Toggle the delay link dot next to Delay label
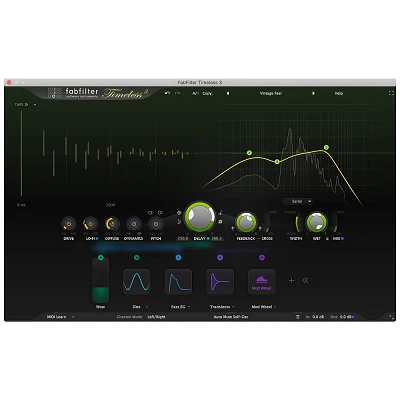The image size is (400, 400). pos(208,238)
